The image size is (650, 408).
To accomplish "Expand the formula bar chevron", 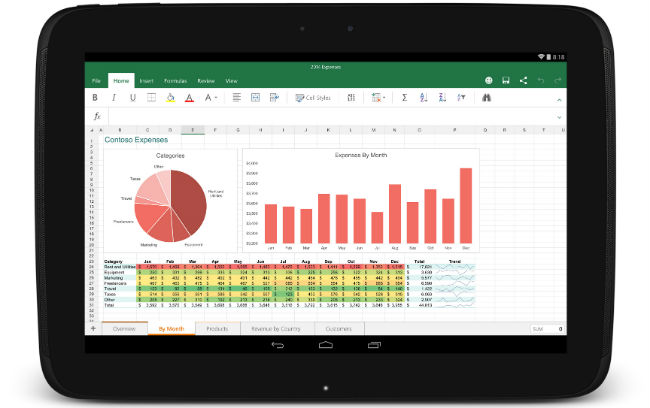I will (556, 116).
